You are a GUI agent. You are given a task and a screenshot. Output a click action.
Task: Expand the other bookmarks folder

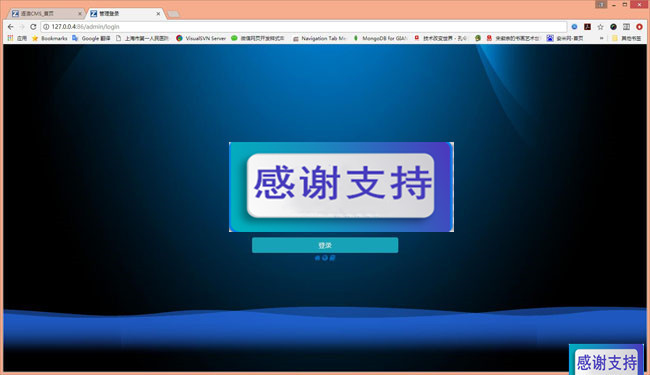[626, 38]
